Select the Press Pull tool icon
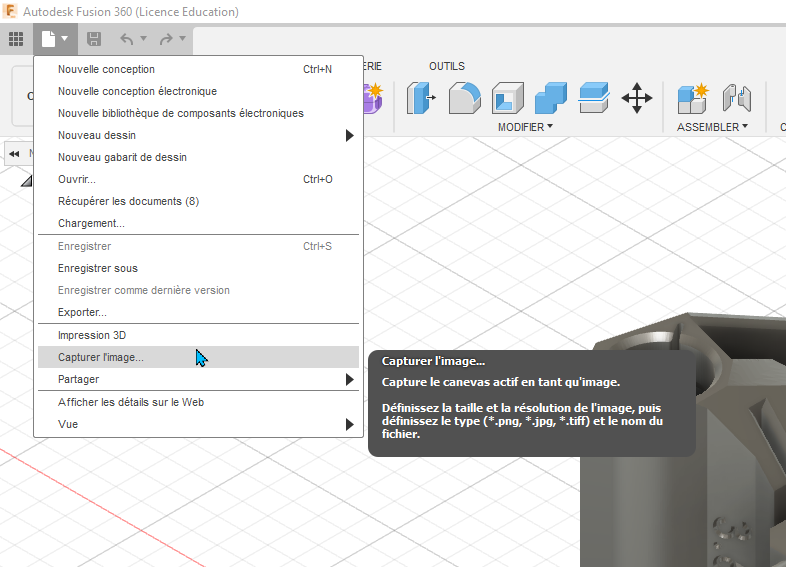The image size is (786, 567). tap(420, 98)
